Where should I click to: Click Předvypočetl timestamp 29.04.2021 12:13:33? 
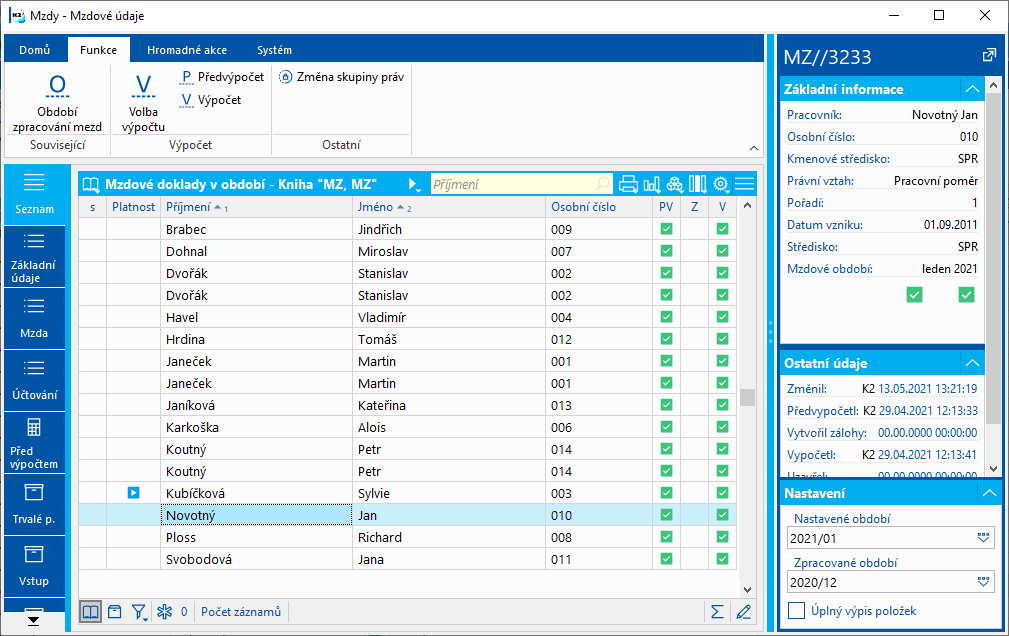pyautogui.click(x=928, y=411)
